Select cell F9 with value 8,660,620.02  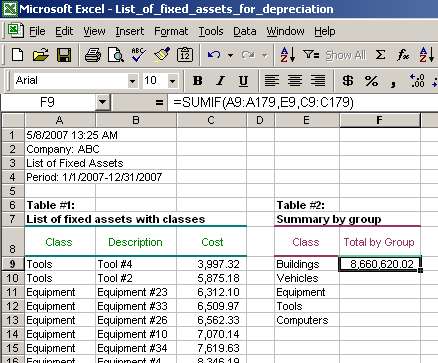click(x=380, y=264)
